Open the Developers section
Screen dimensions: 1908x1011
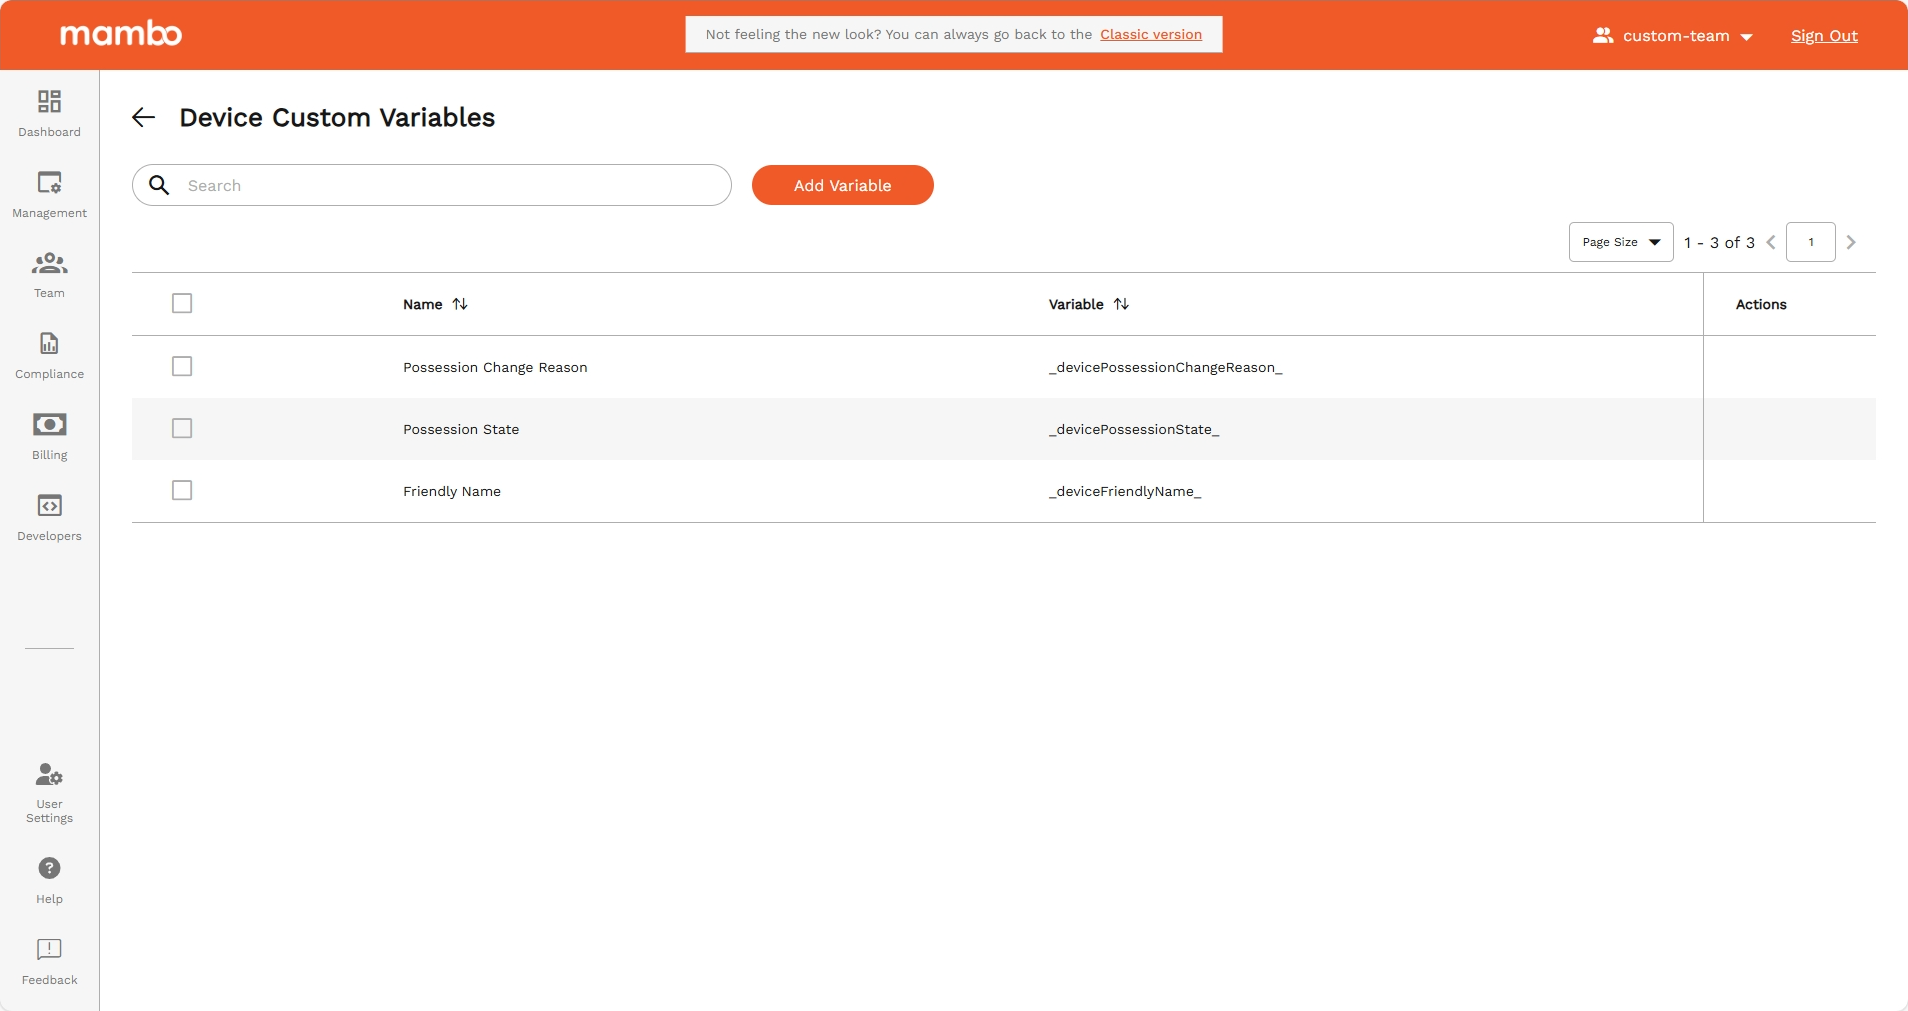[48, 515]
